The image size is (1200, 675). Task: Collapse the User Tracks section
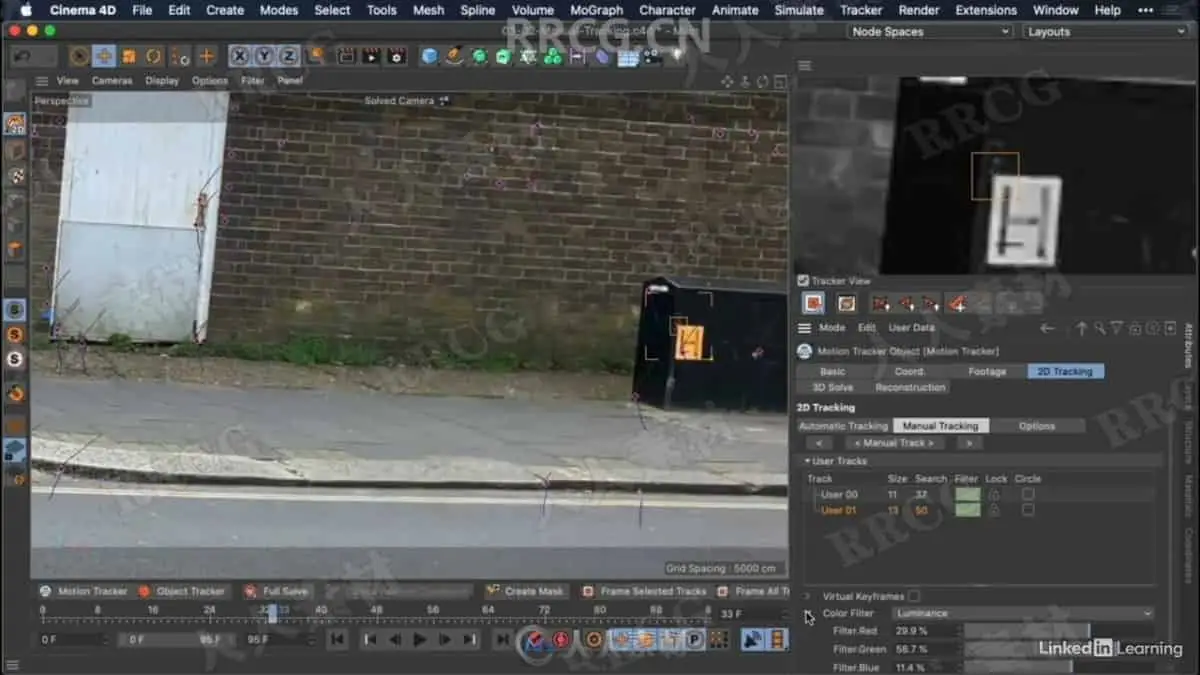click(x=808, y=461)
